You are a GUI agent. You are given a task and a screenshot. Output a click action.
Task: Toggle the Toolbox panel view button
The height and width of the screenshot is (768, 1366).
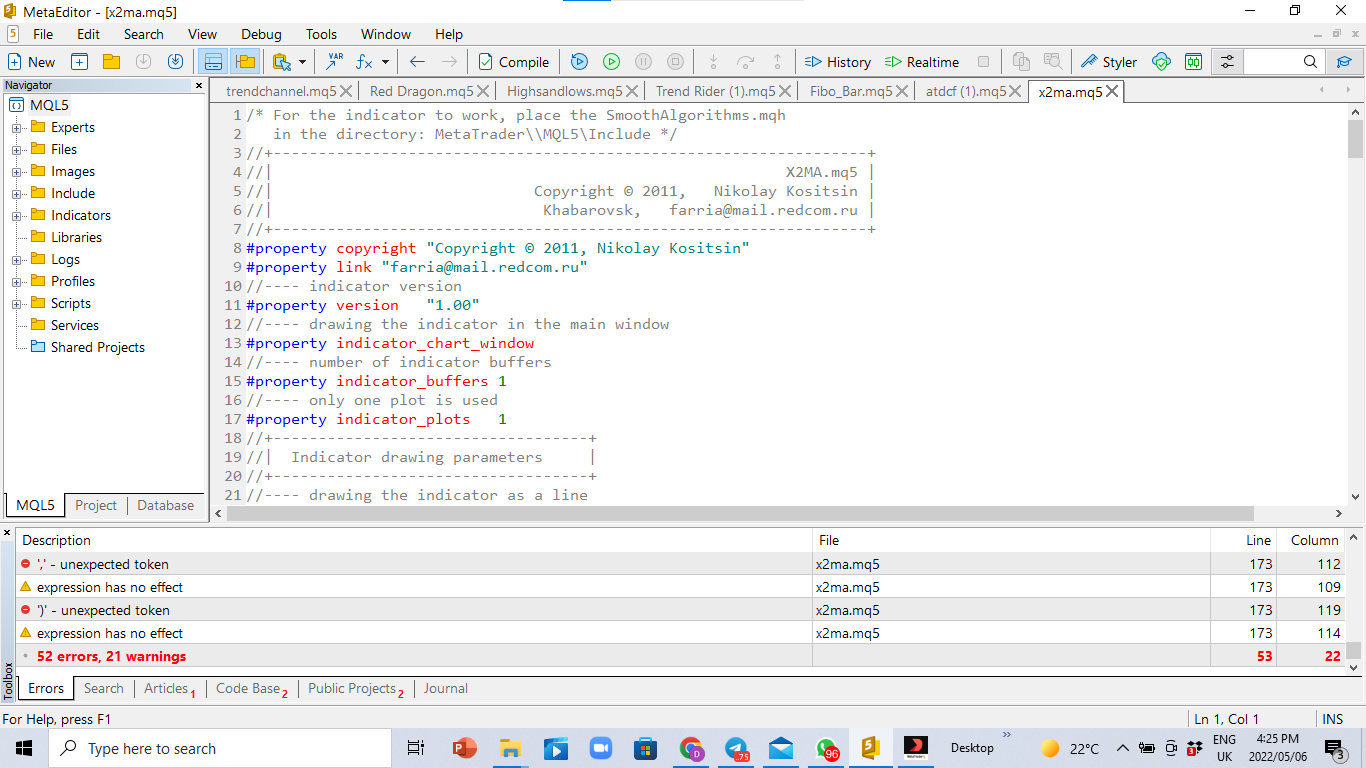[213, 62]
